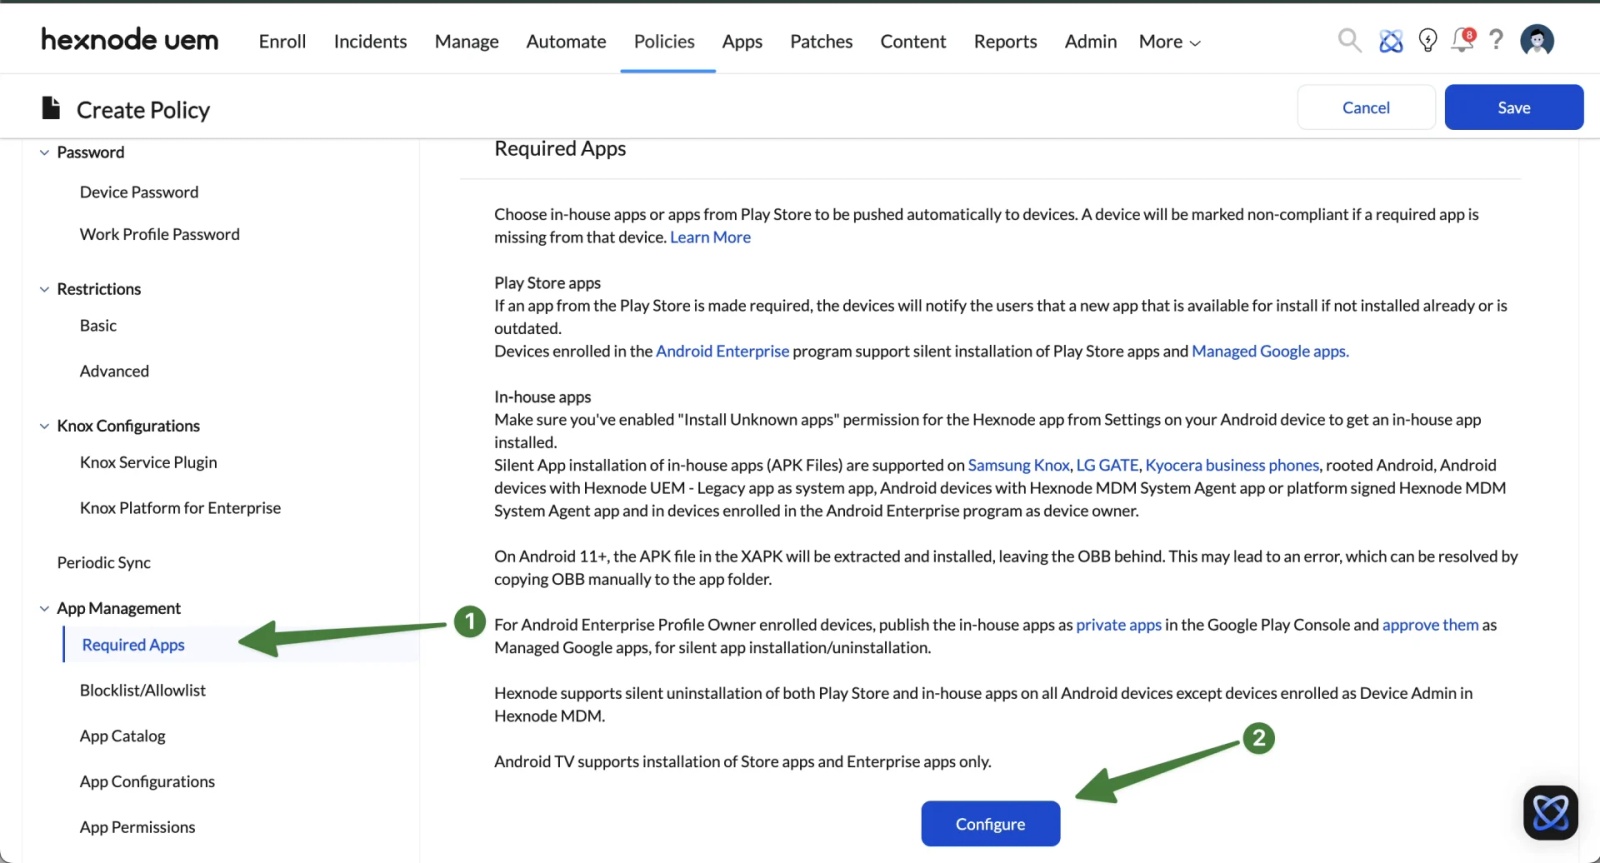
Task: Open the chat assistant widget icon
Action: pyautogui.click(x=1551, y=812)
